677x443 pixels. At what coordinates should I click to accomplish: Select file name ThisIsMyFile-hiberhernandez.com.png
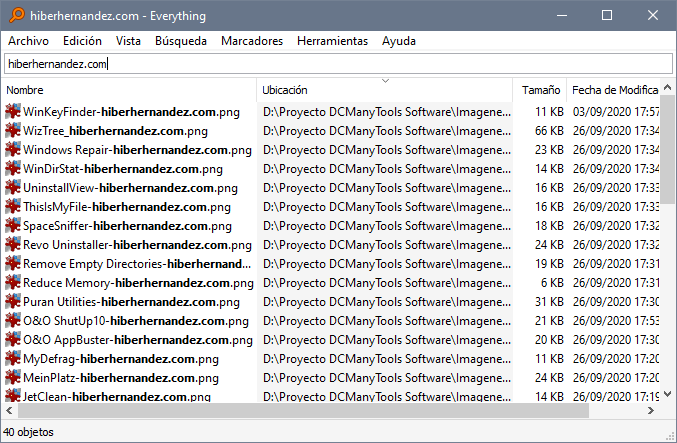click(127, 207)
